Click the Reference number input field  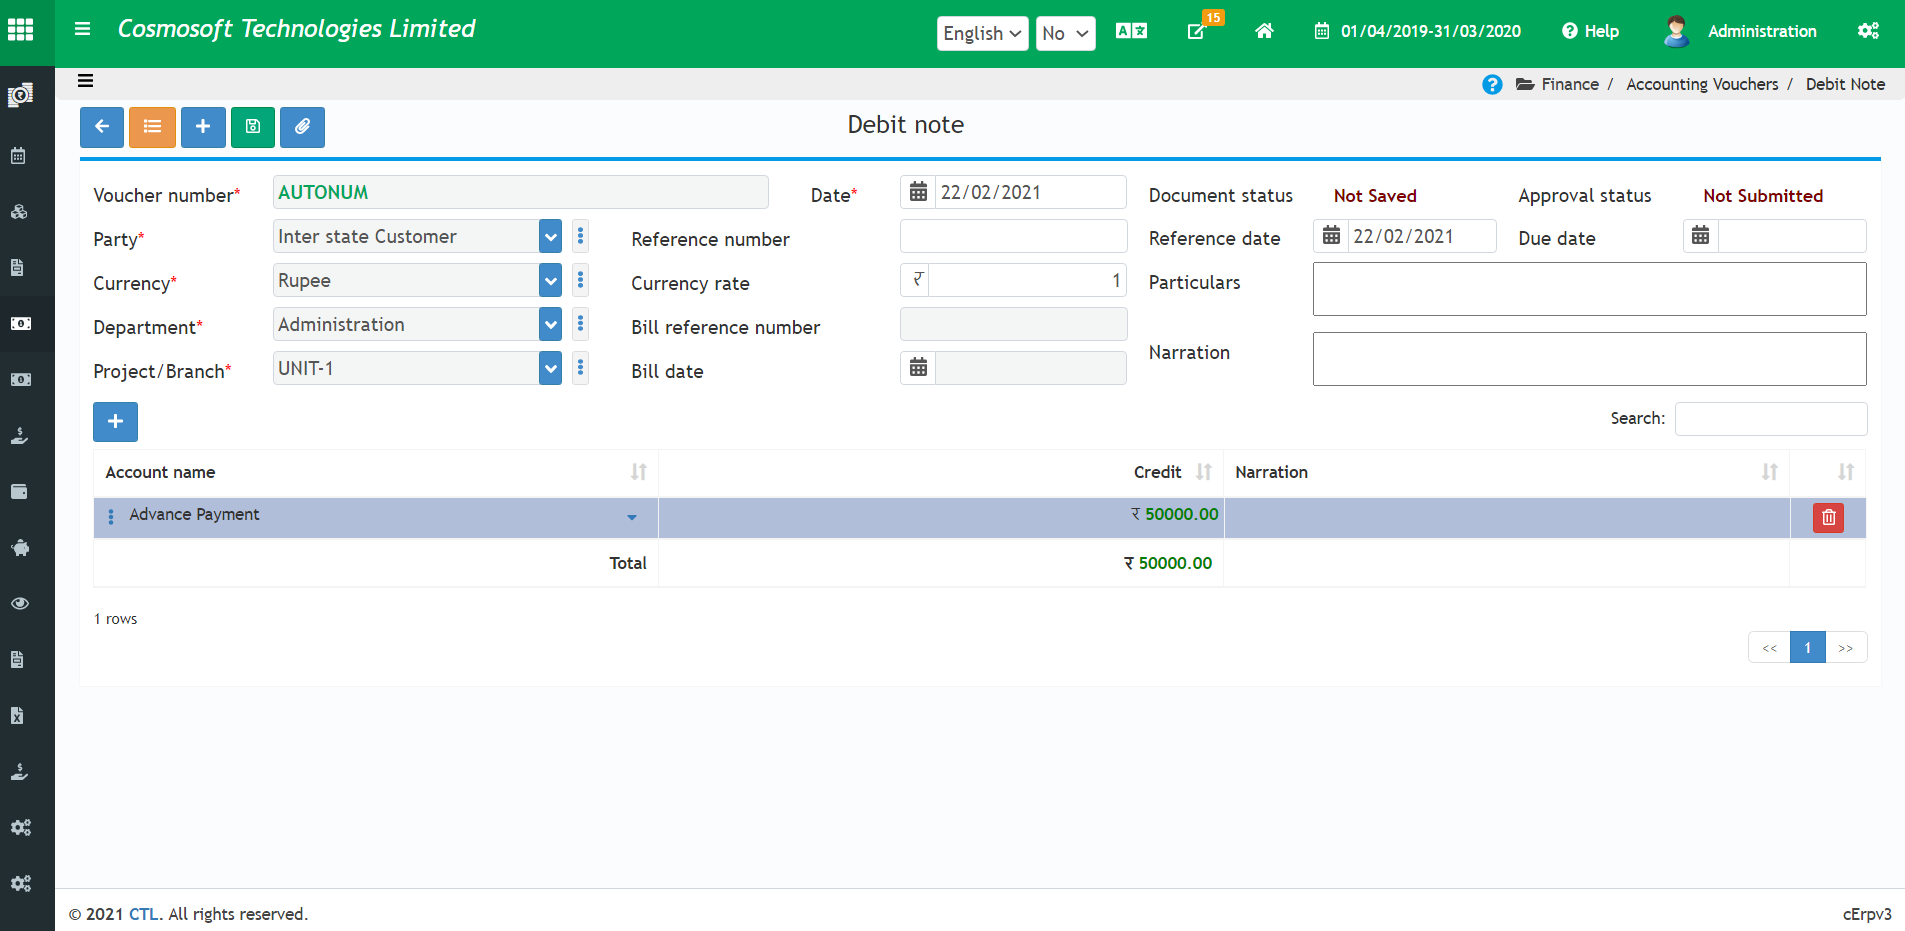[1013, 237]
